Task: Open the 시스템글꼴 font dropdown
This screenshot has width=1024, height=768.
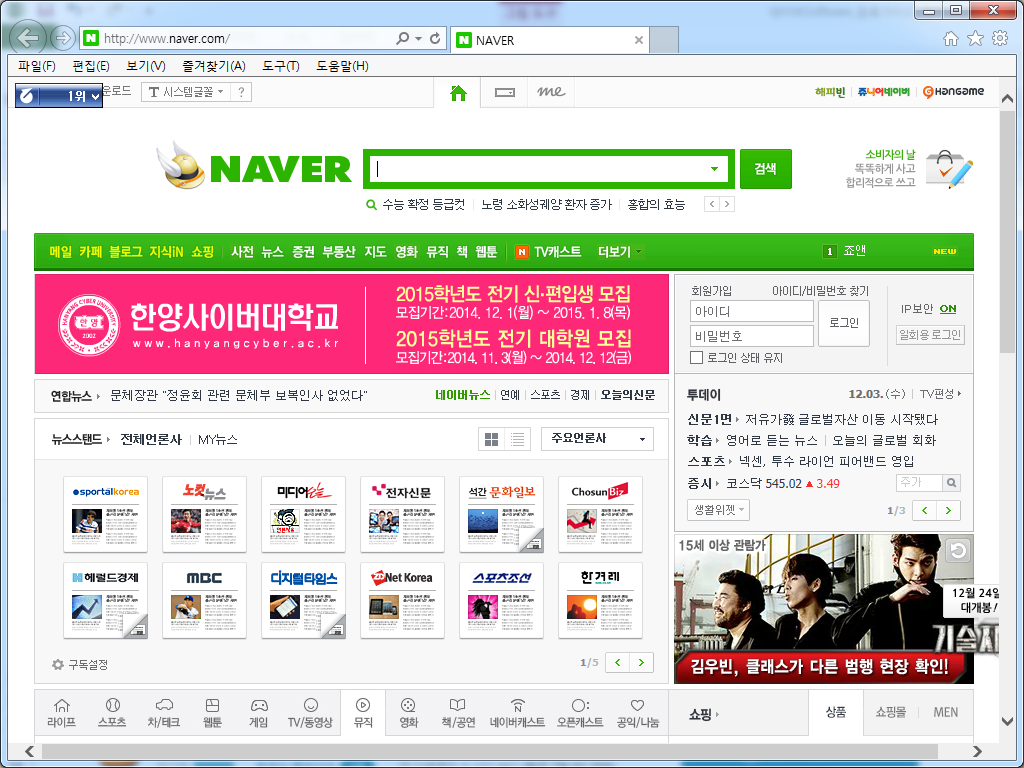Action: pos(185,92)
